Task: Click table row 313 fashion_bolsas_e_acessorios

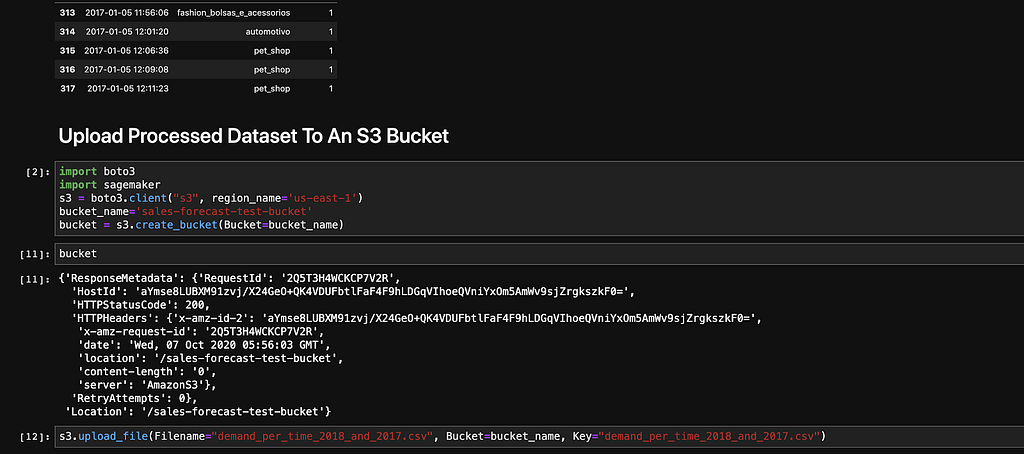Action: pyautogui.click(x=196, y=13)
